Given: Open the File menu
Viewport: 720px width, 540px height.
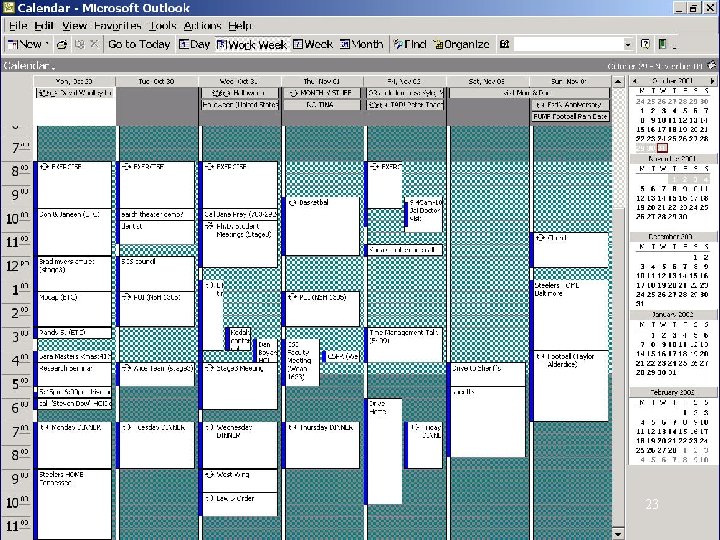Looking at the screenshot, I should click(18, 26).
